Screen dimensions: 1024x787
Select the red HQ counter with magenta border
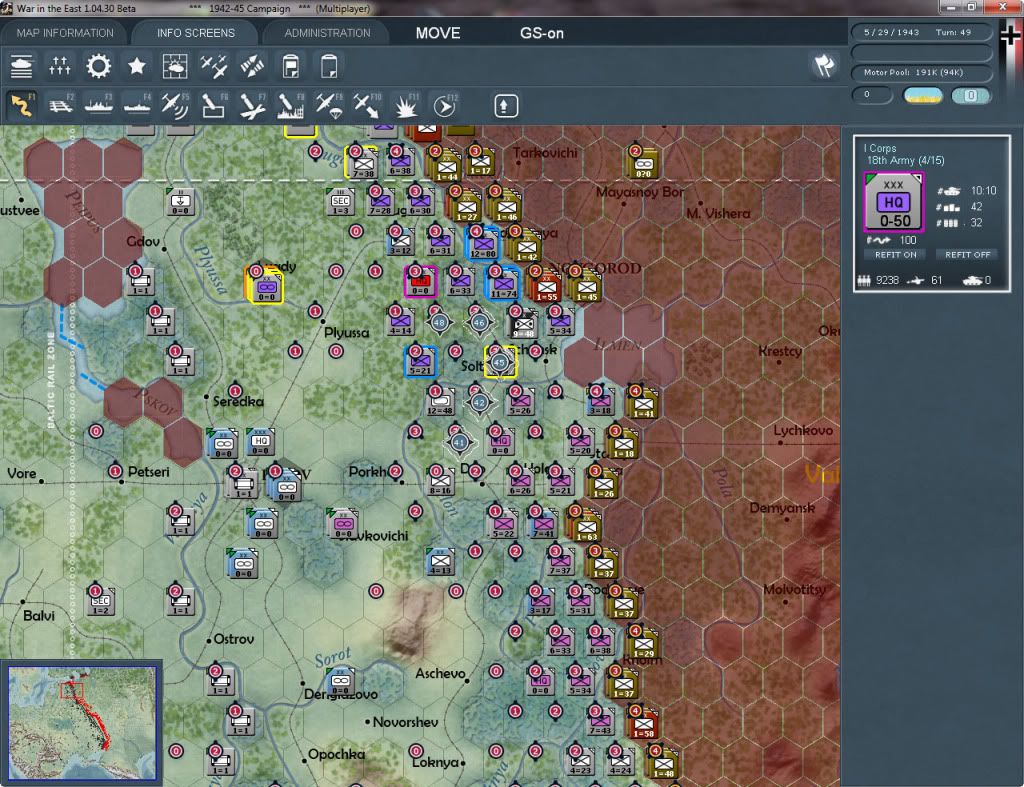[x=420, y=281]
